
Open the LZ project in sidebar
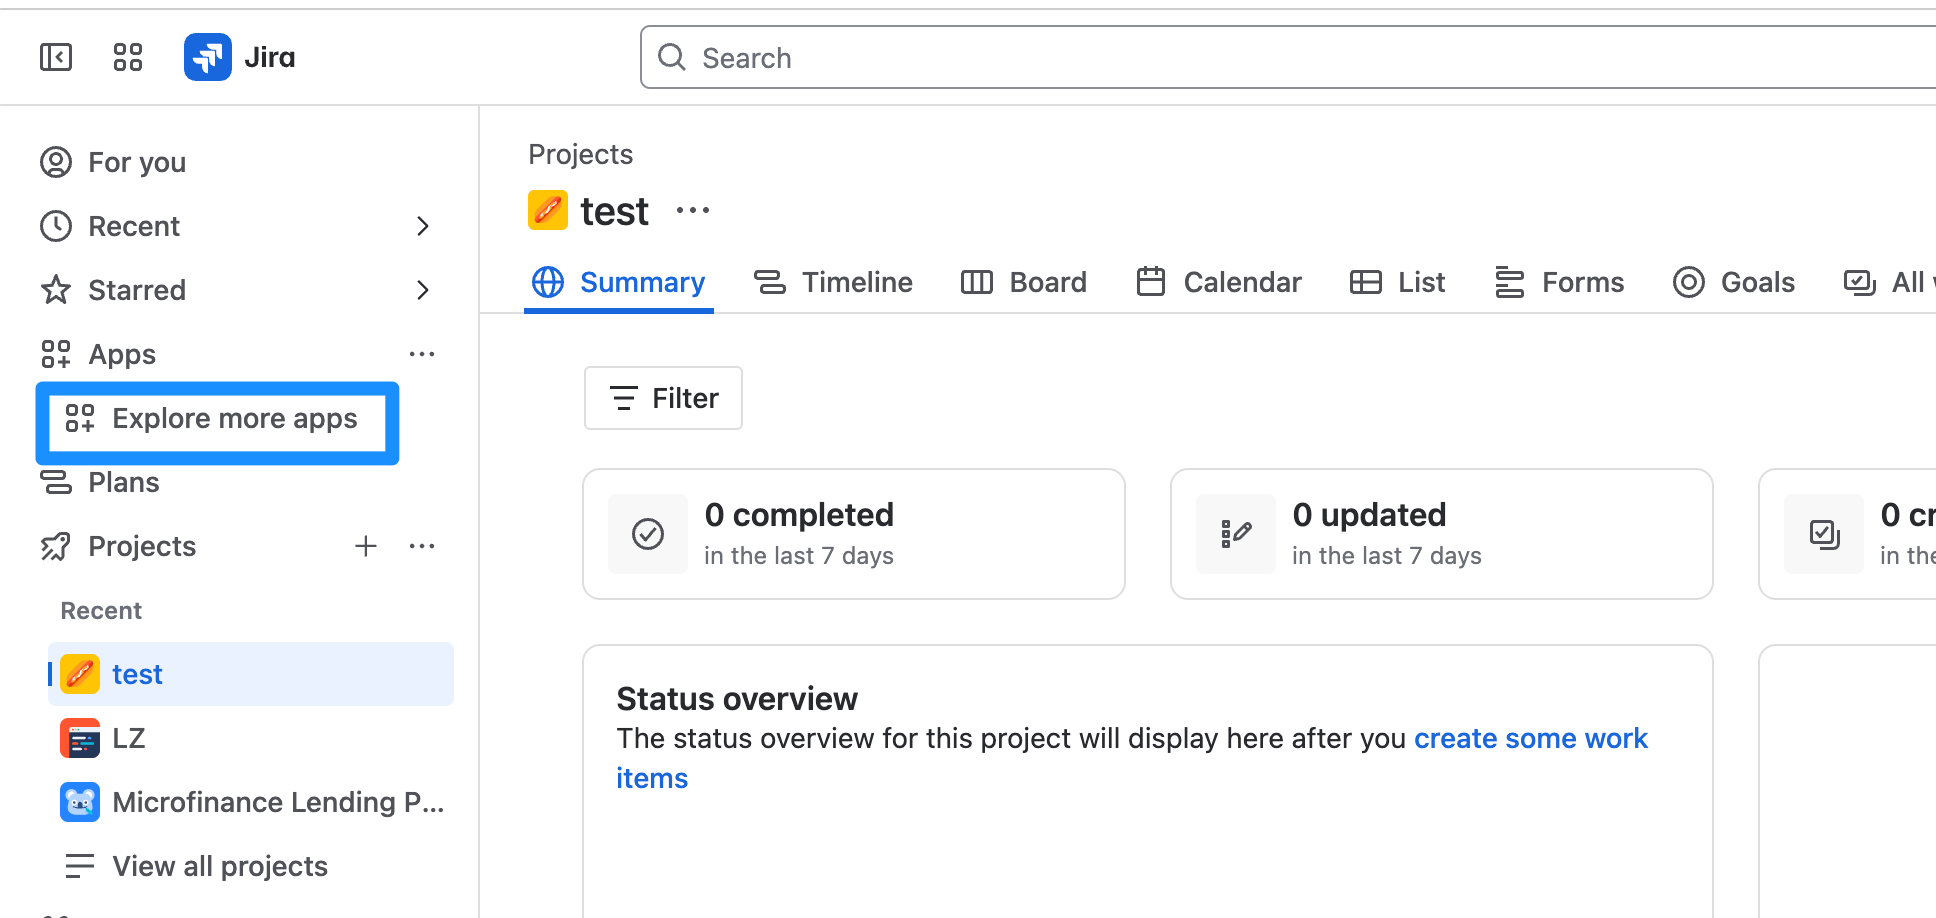tap(128, 738)
